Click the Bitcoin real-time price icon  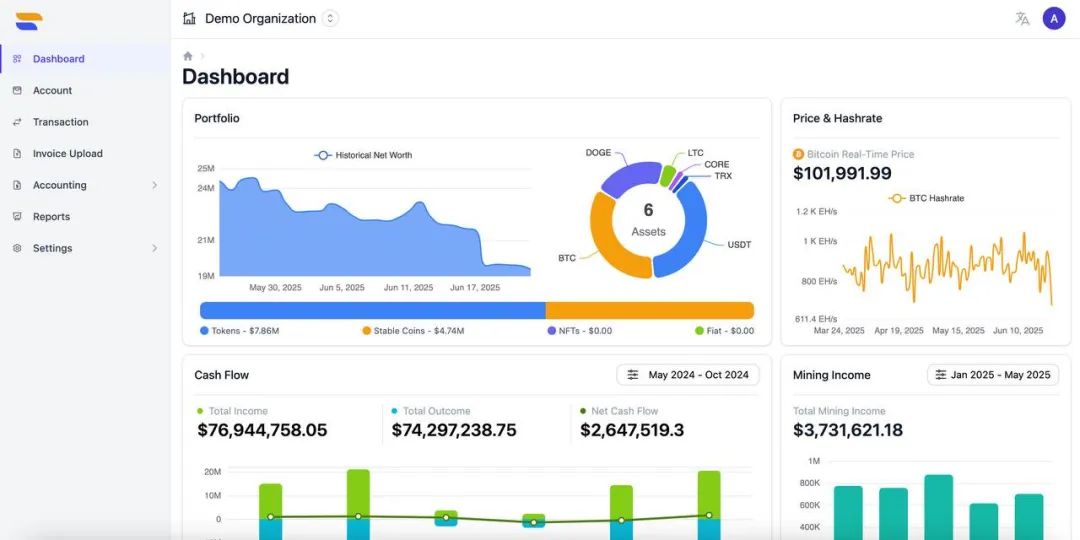click(x=798, y=154)
